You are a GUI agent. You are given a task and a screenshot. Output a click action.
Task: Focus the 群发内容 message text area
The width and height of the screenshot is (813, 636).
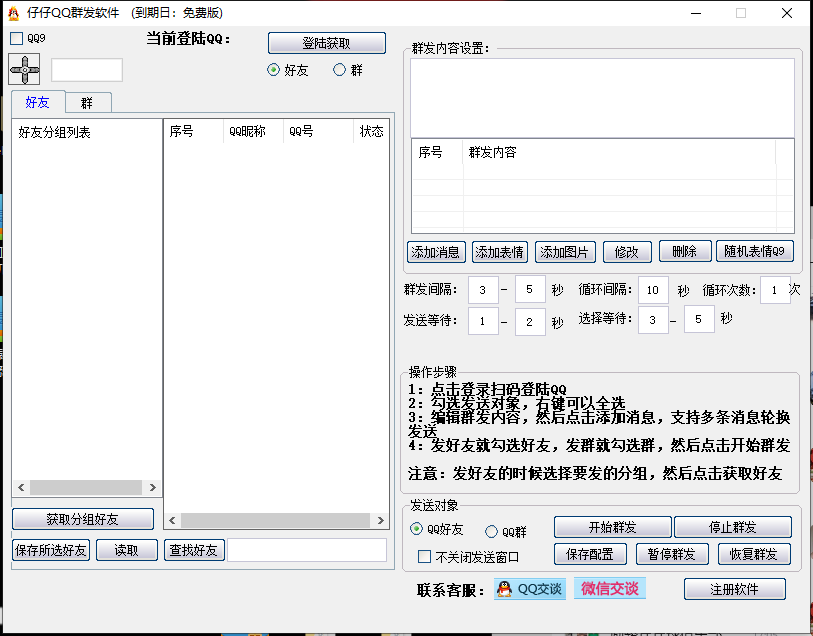click(602, 98)
